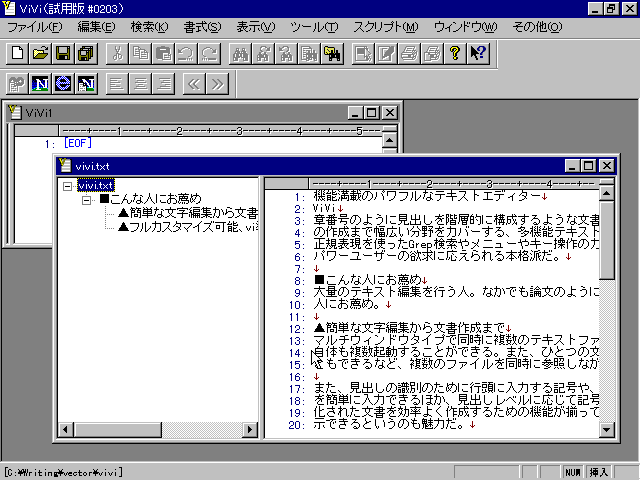Select ▲簡単な文字編集から文書 tree item
This screenshot has height=480, width=640.
tap(188, 213)
